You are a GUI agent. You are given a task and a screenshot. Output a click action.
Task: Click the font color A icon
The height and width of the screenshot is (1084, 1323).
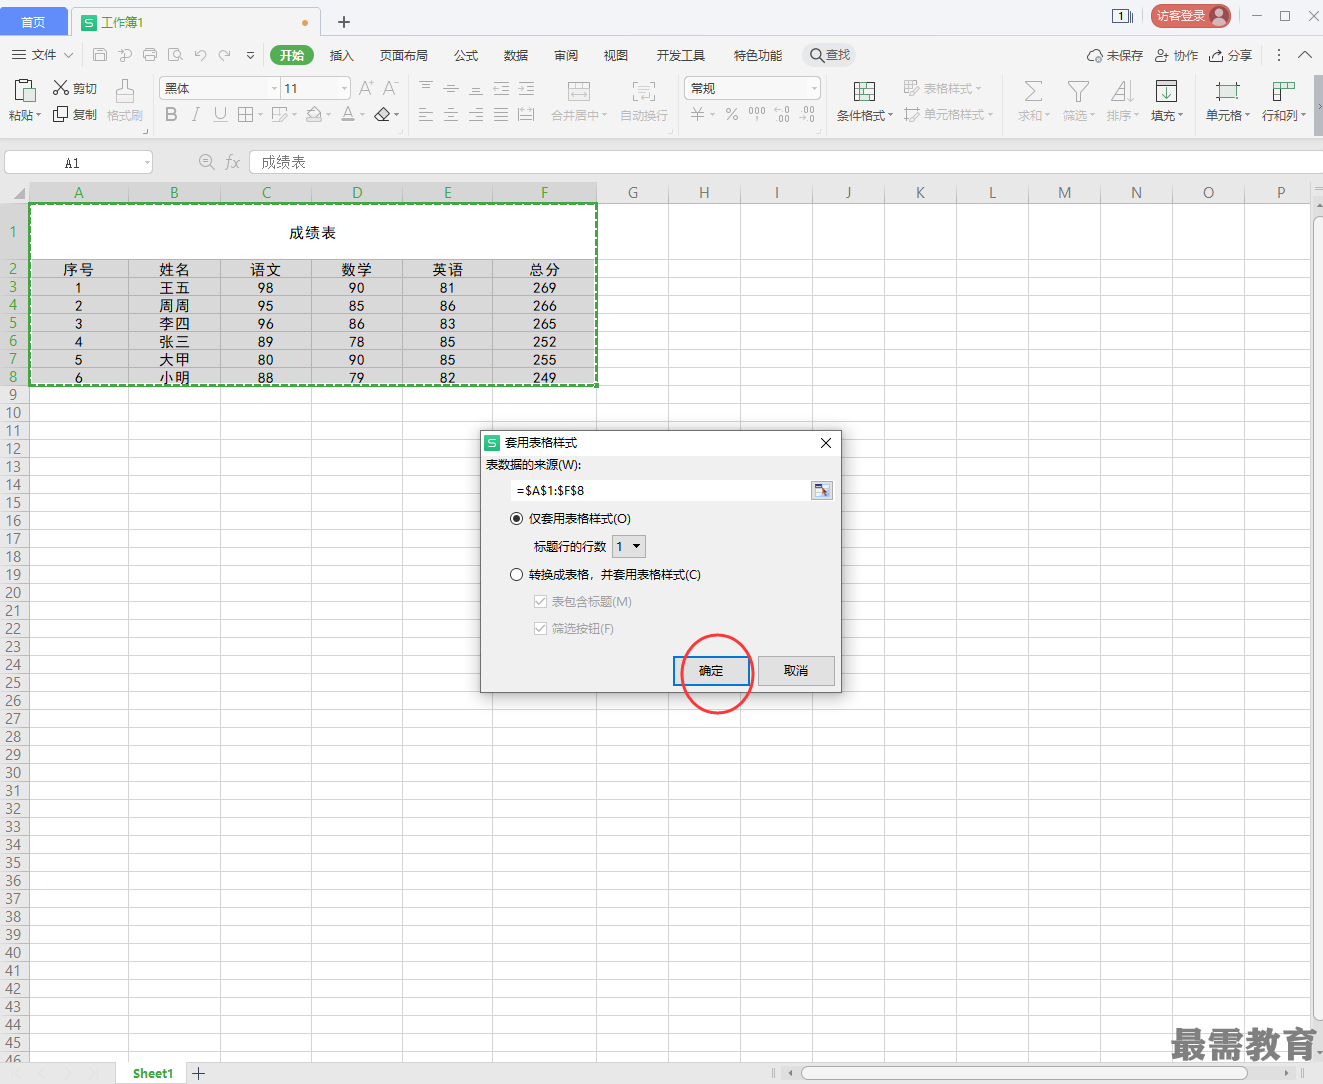pos(348,115)
